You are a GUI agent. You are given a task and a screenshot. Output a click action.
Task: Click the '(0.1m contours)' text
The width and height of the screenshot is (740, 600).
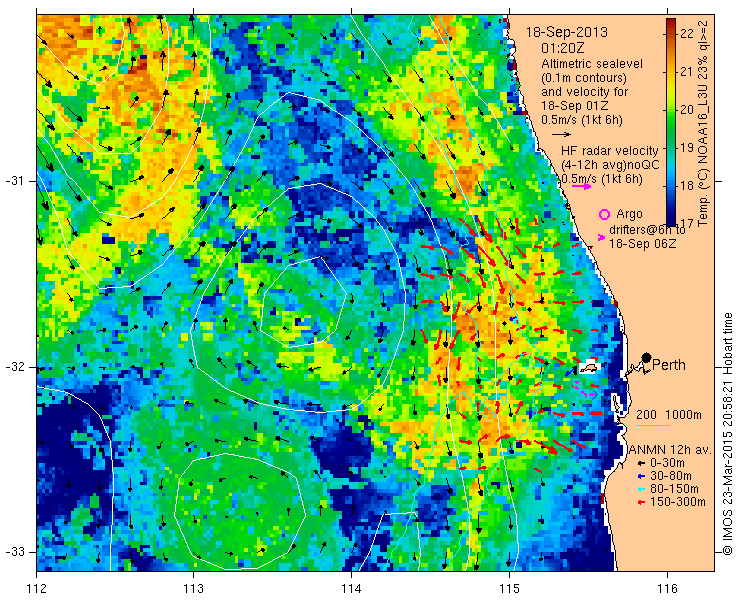(x=584, y=78)
